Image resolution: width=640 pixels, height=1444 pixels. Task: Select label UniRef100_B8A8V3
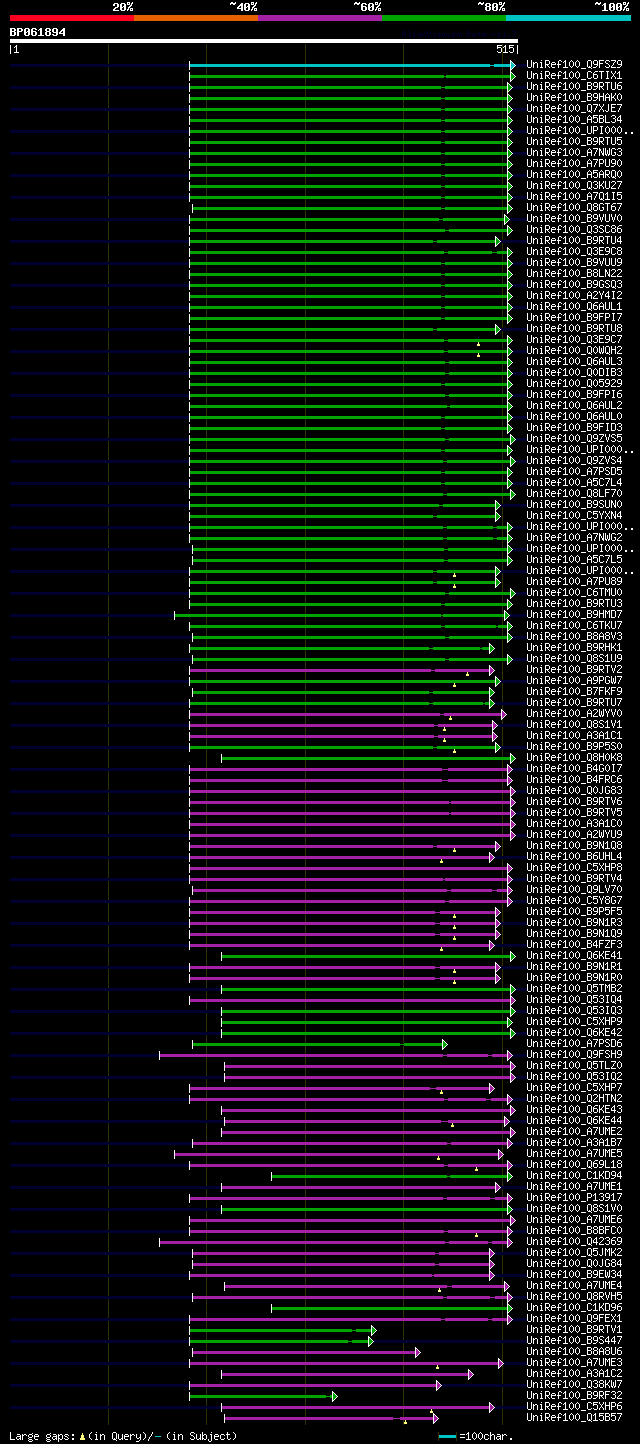pyautogui.click(x=574, y=637)
